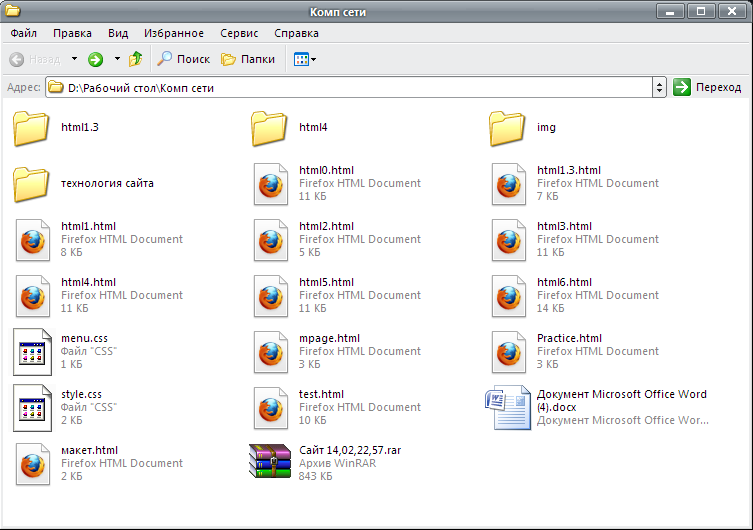Click the технология сайта folder name
The image size is (753, 530).
click(x=107, y=183)
